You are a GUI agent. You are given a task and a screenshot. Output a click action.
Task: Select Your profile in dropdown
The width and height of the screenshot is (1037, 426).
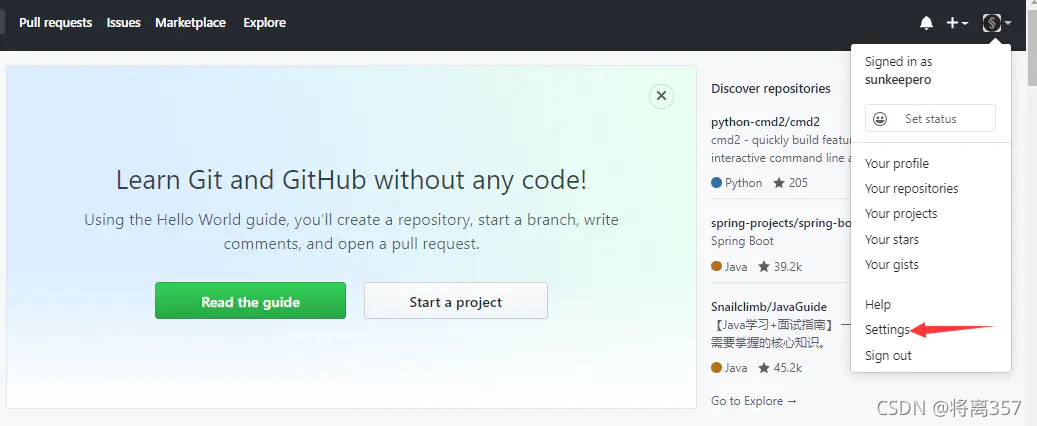coord(897,163)
